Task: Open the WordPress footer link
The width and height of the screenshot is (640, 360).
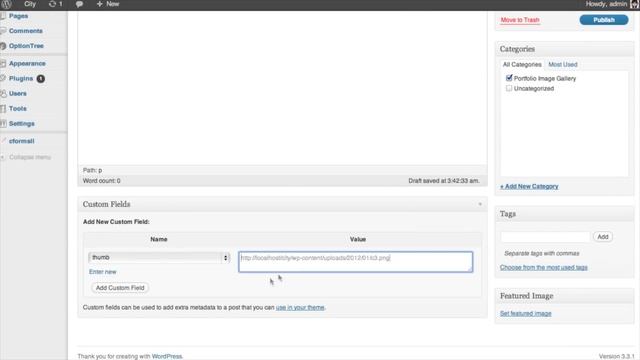Action: coord(167,356)
